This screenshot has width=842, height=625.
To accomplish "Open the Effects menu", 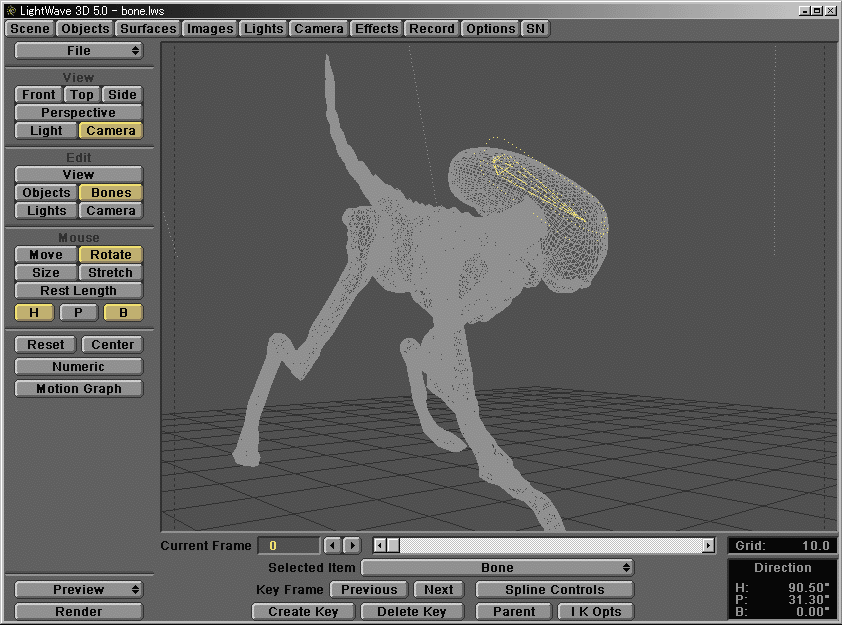I will click(x=376, y=28).
